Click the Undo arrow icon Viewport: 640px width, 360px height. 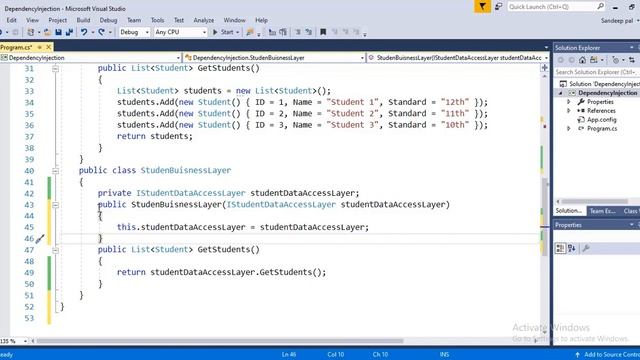(84, 32)
